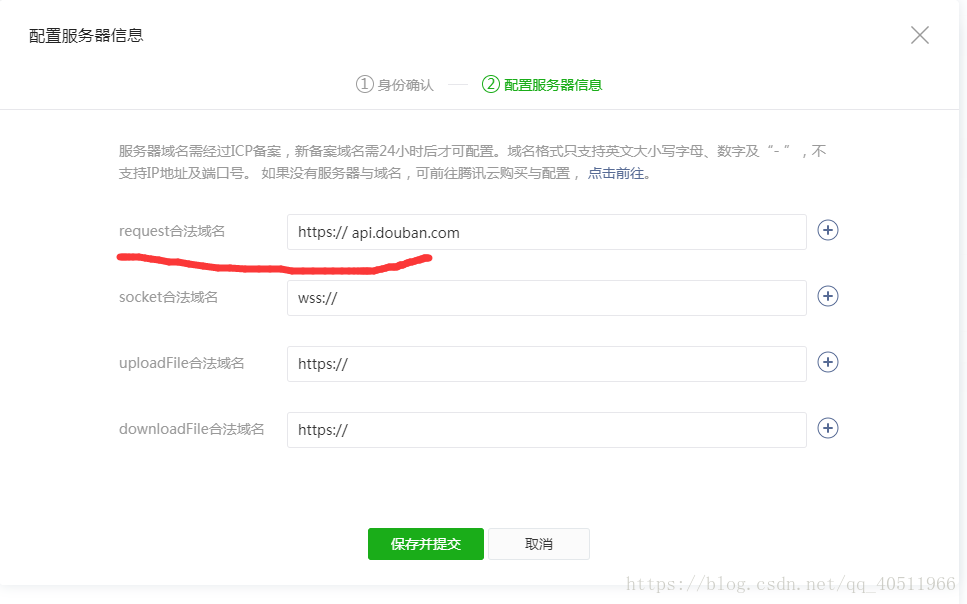Click the 配置服务器信息 dialog title
The image size is (967, 604).
(x=86, y=36)
